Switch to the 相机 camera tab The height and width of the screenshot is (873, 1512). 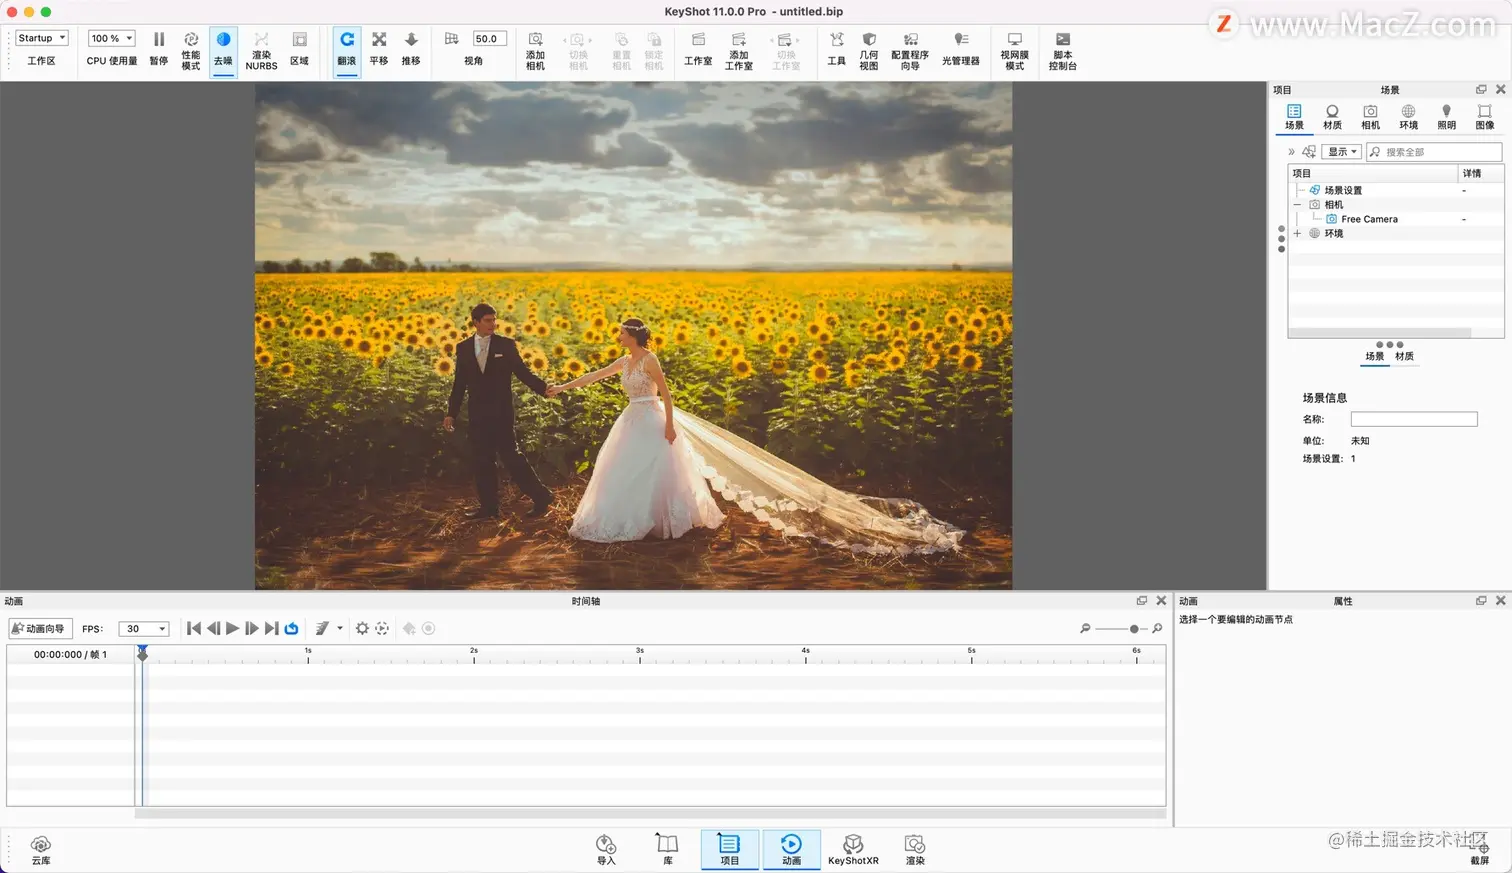pos(1370,117)
